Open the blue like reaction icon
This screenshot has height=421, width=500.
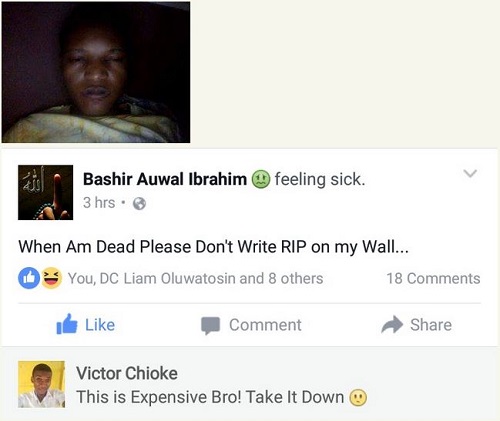[29, 278]
